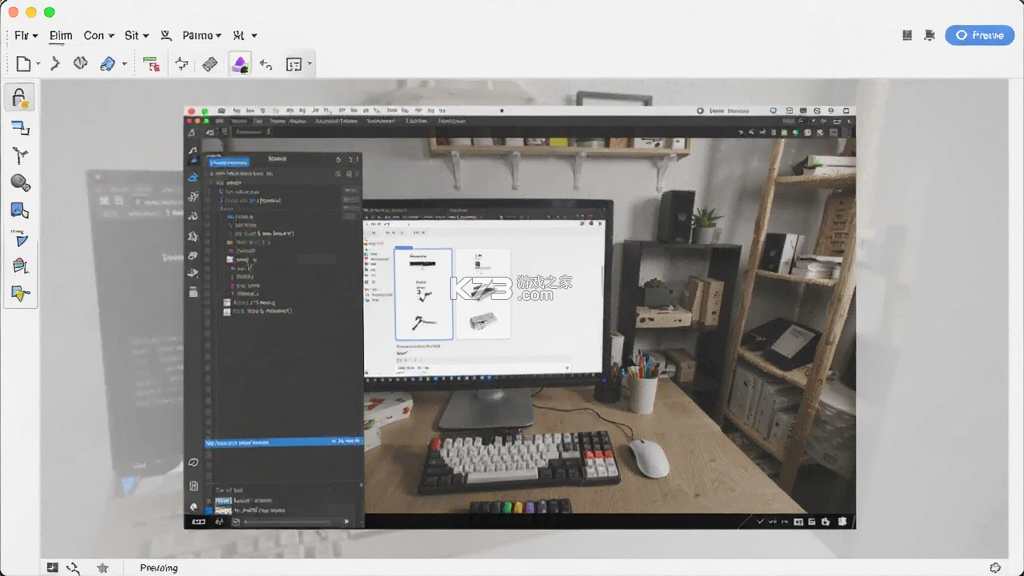The width and height of the screenshot is (1024, 576).
Task: Click the blue "Frome" button
Action: [980, 35]
